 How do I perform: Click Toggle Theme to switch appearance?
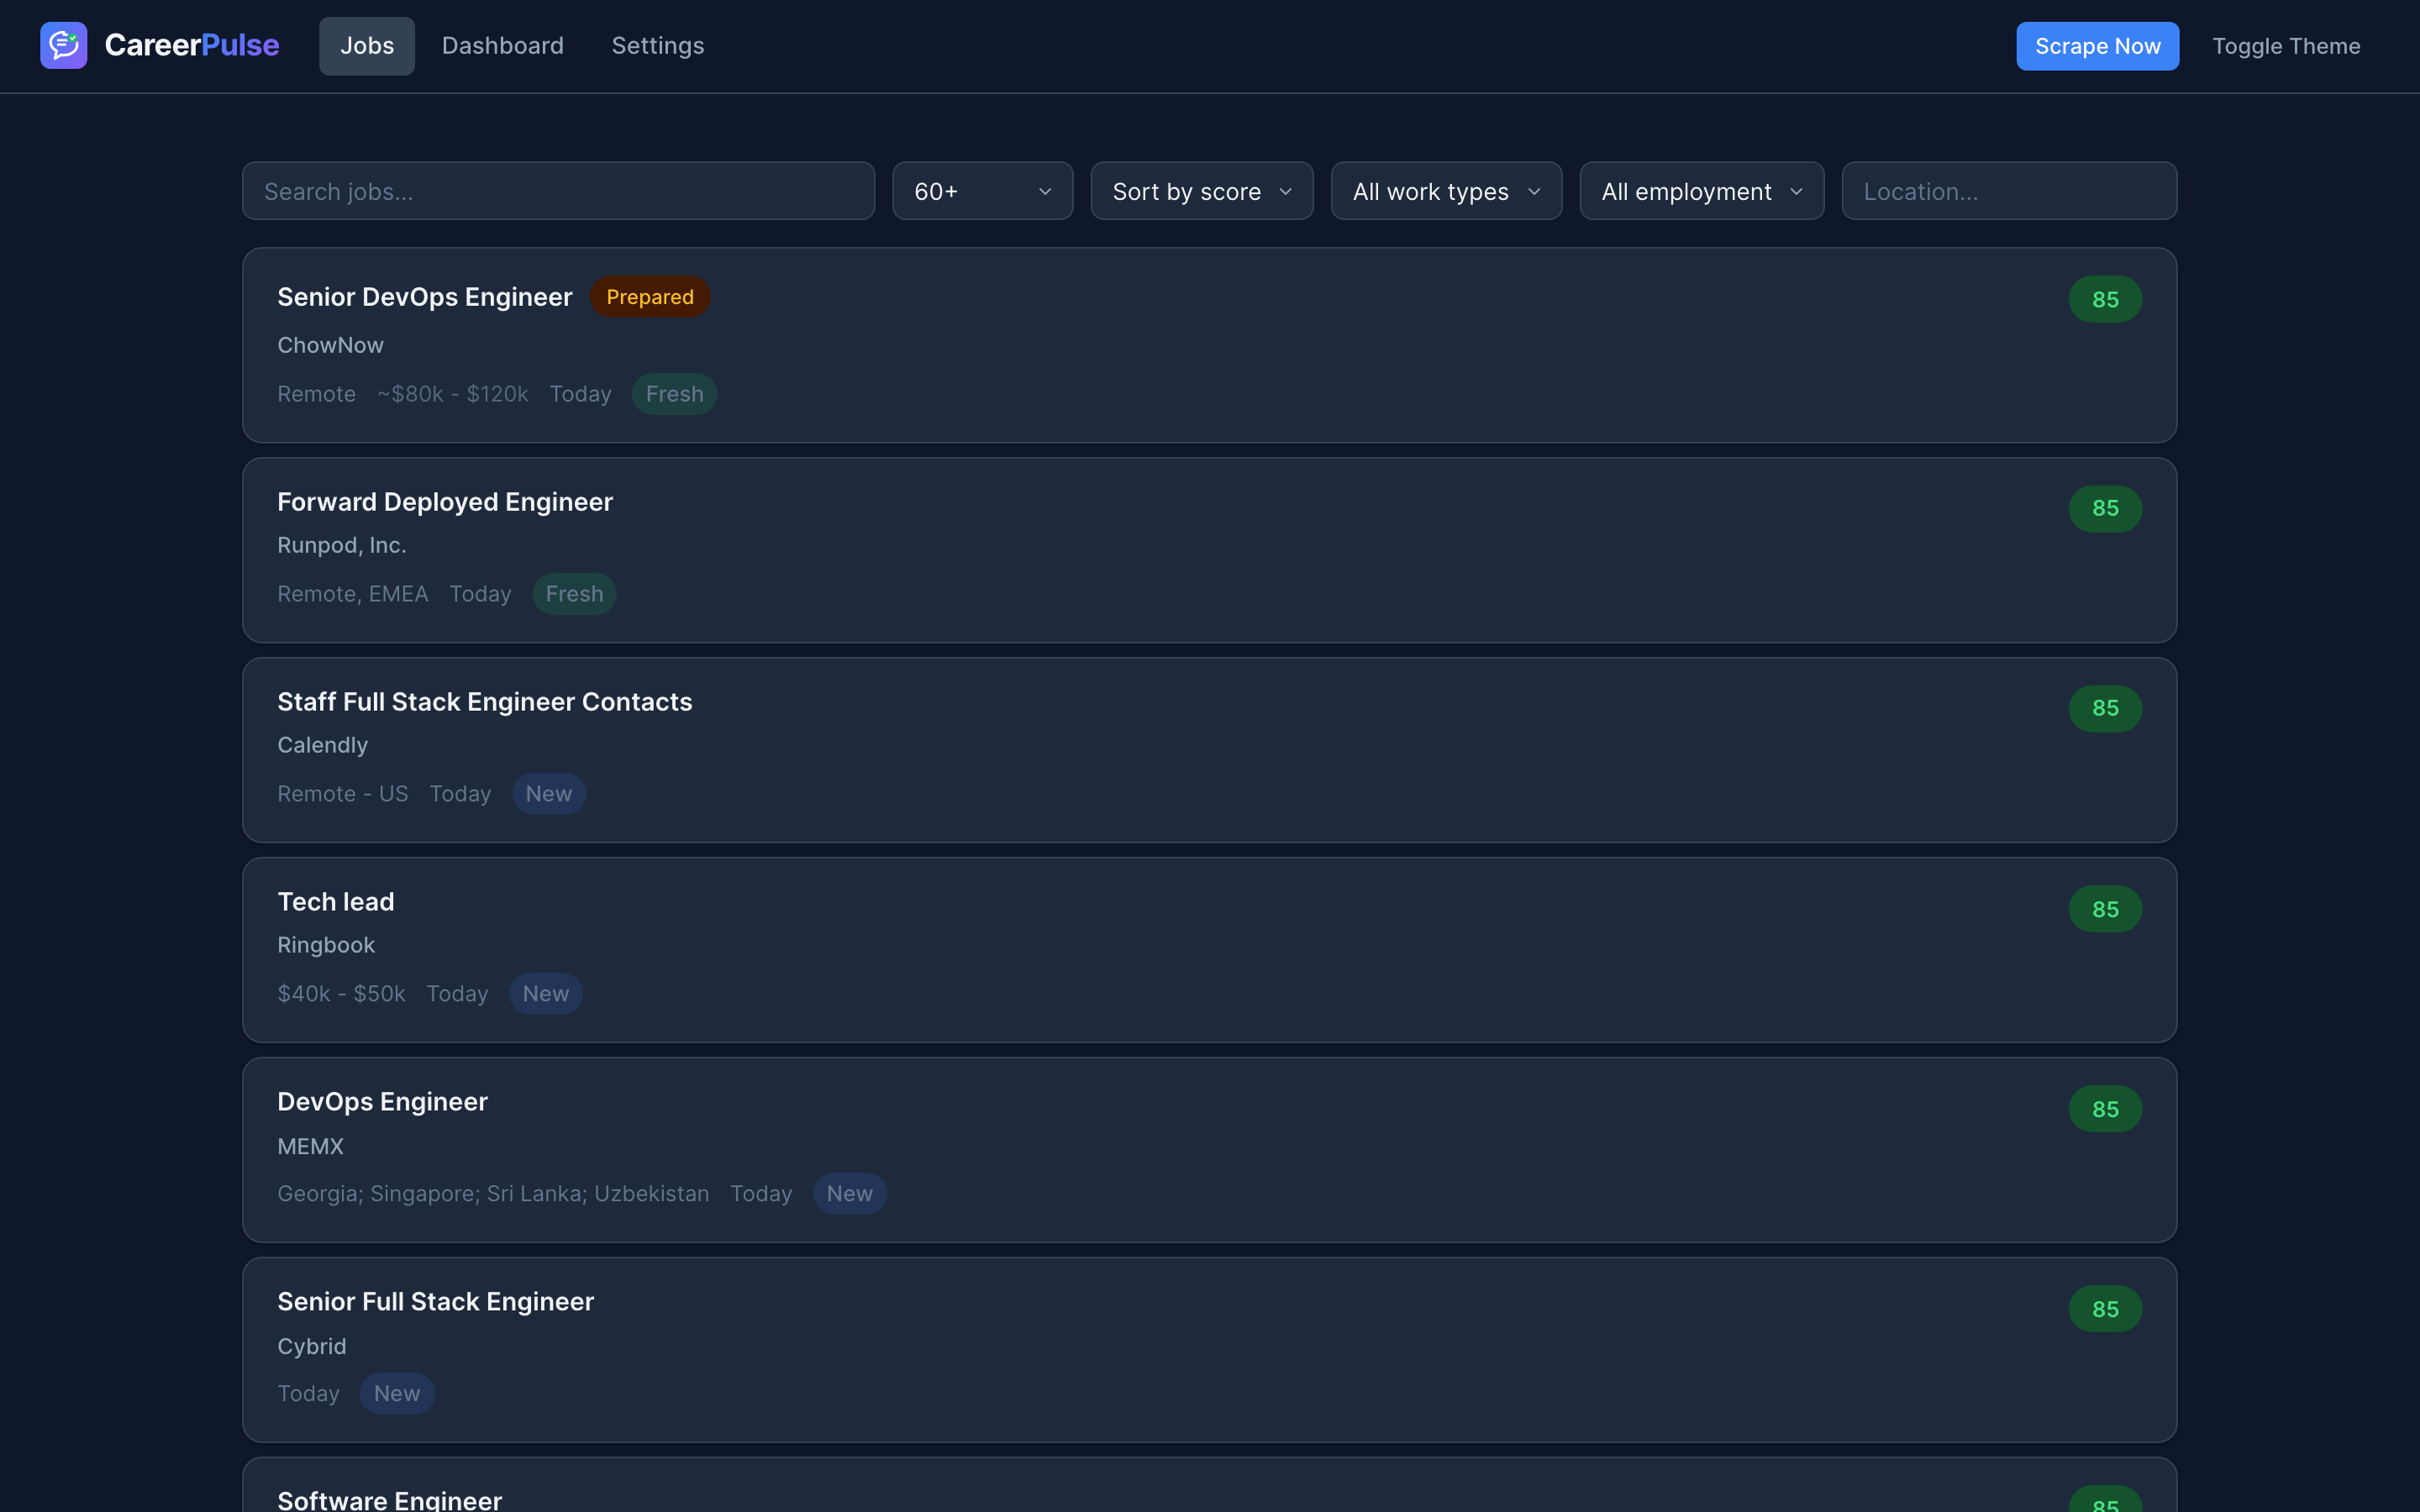pos(2286,45)
